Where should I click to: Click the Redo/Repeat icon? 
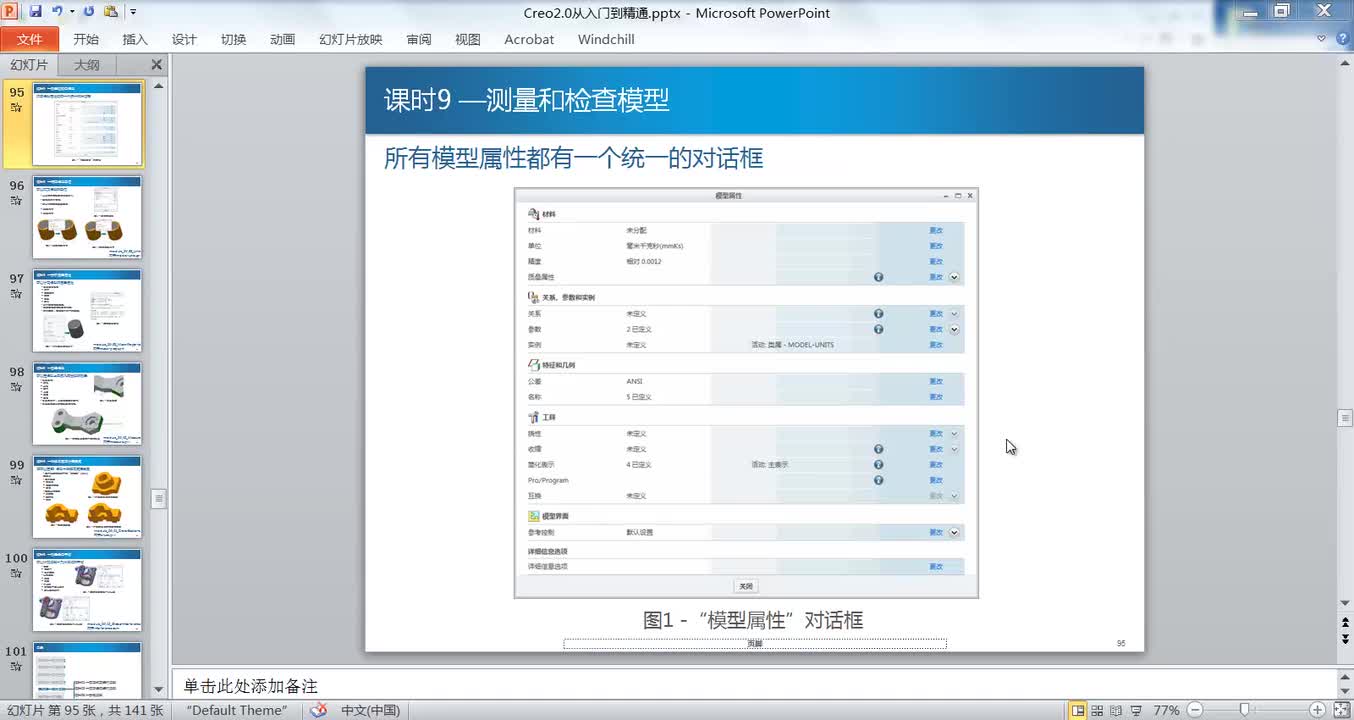coord(88,12)
